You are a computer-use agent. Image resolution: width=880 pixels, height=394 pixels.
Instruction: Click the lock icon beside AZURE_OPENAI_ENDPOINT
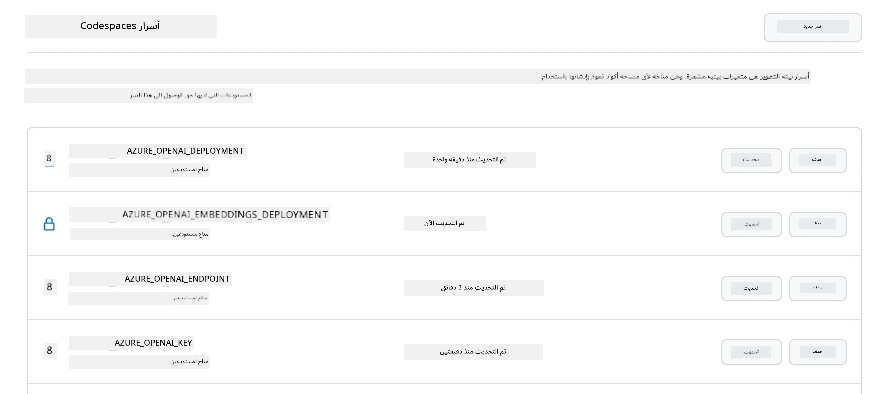point(49,287)
